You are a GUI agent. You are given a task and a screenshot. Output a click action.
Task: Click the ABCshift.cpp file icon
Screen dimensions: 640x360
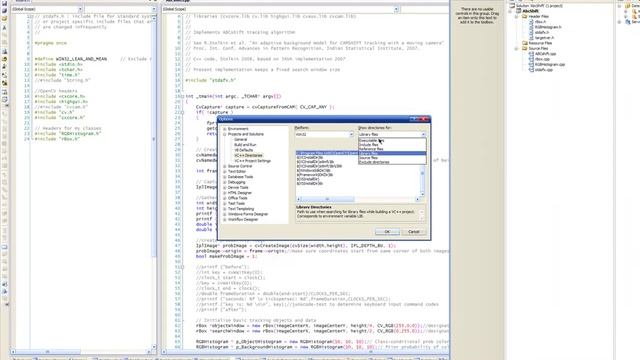click(531, 53)
